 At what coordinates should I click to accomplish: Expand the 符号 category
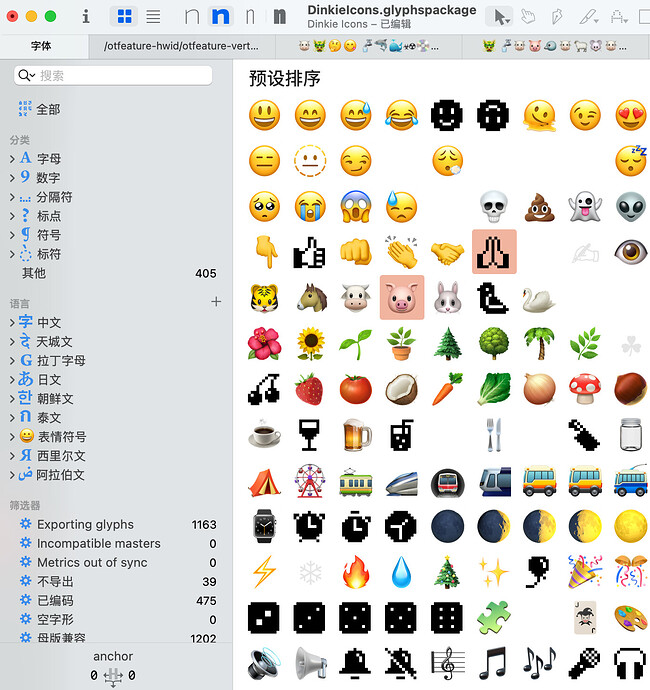pos(12,235)
